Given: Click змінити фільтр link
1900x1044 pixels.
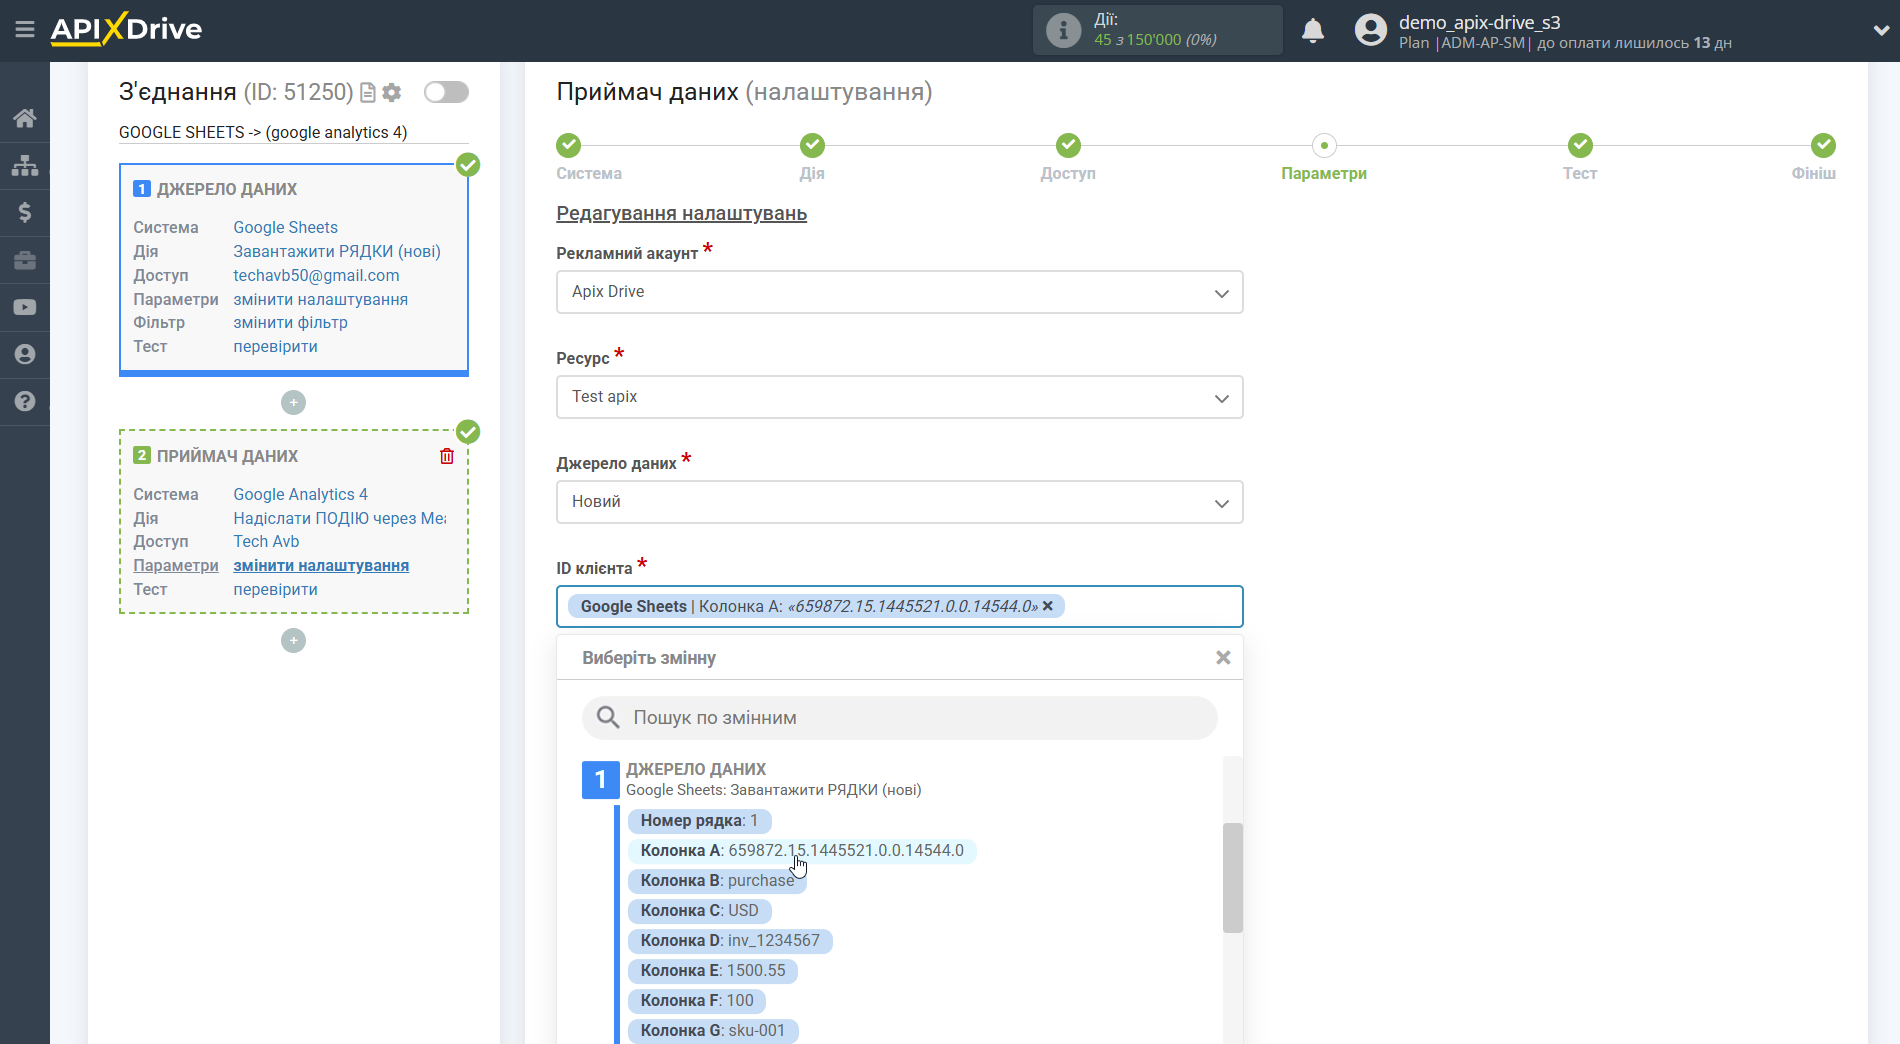Looking at the screenshot, I should 290,322.
